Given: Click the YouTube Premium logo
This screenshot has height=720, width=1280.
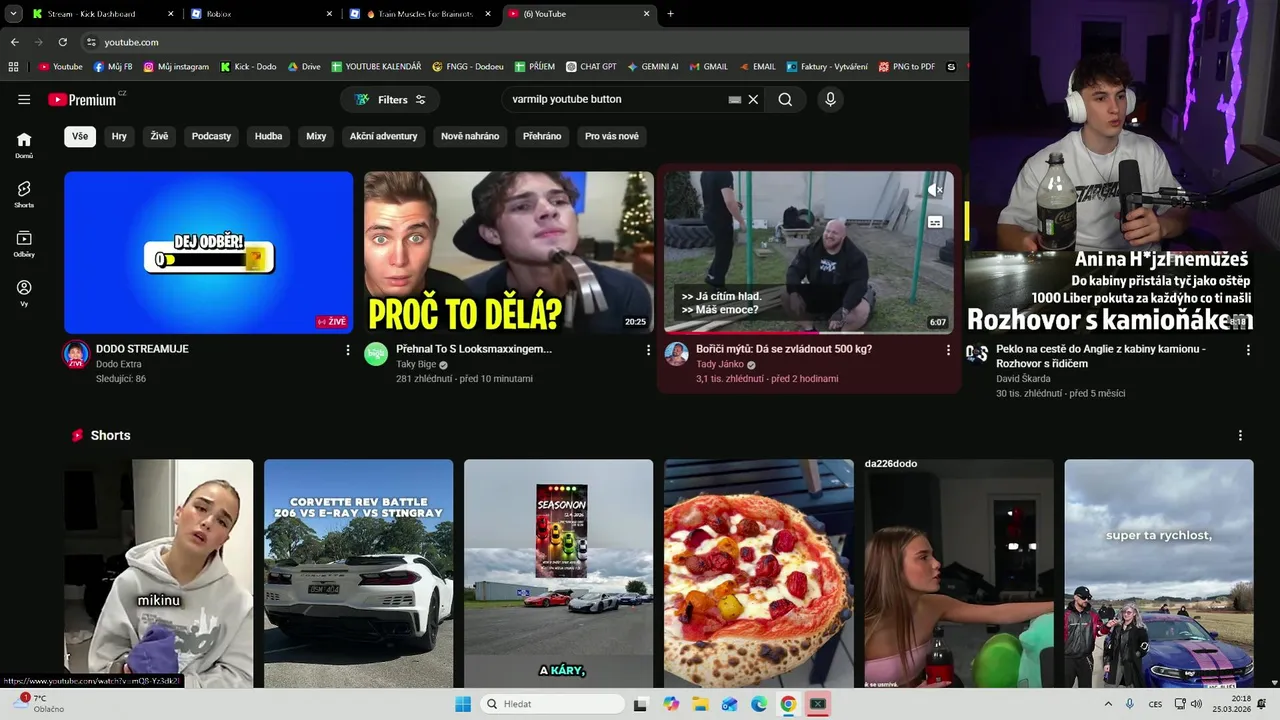Looking at the screenshot, I should (82, 99).
